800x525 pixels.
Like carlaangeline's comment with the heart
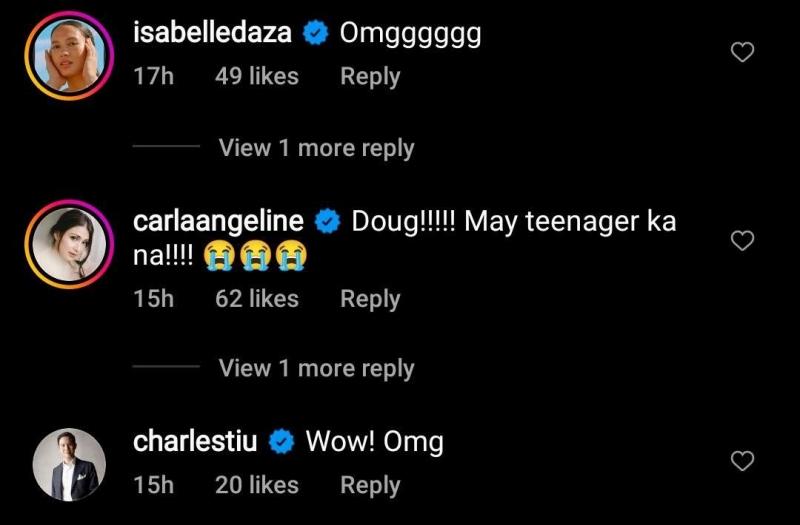click(742, 241)
